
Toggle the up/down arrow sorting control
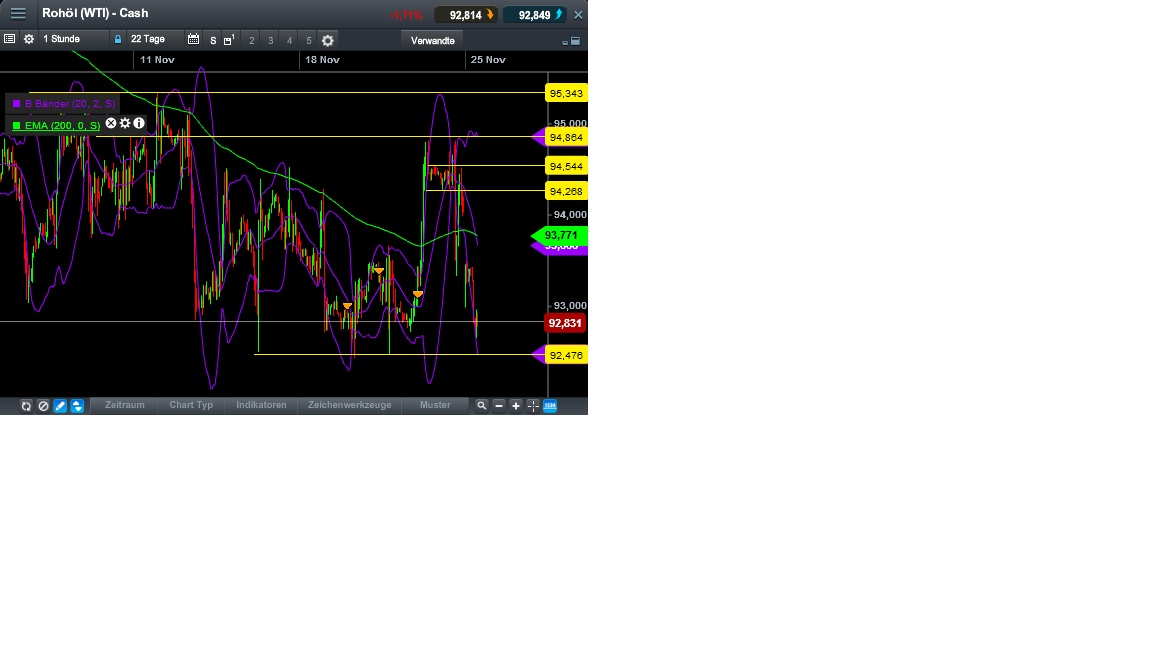click(75, 405)
